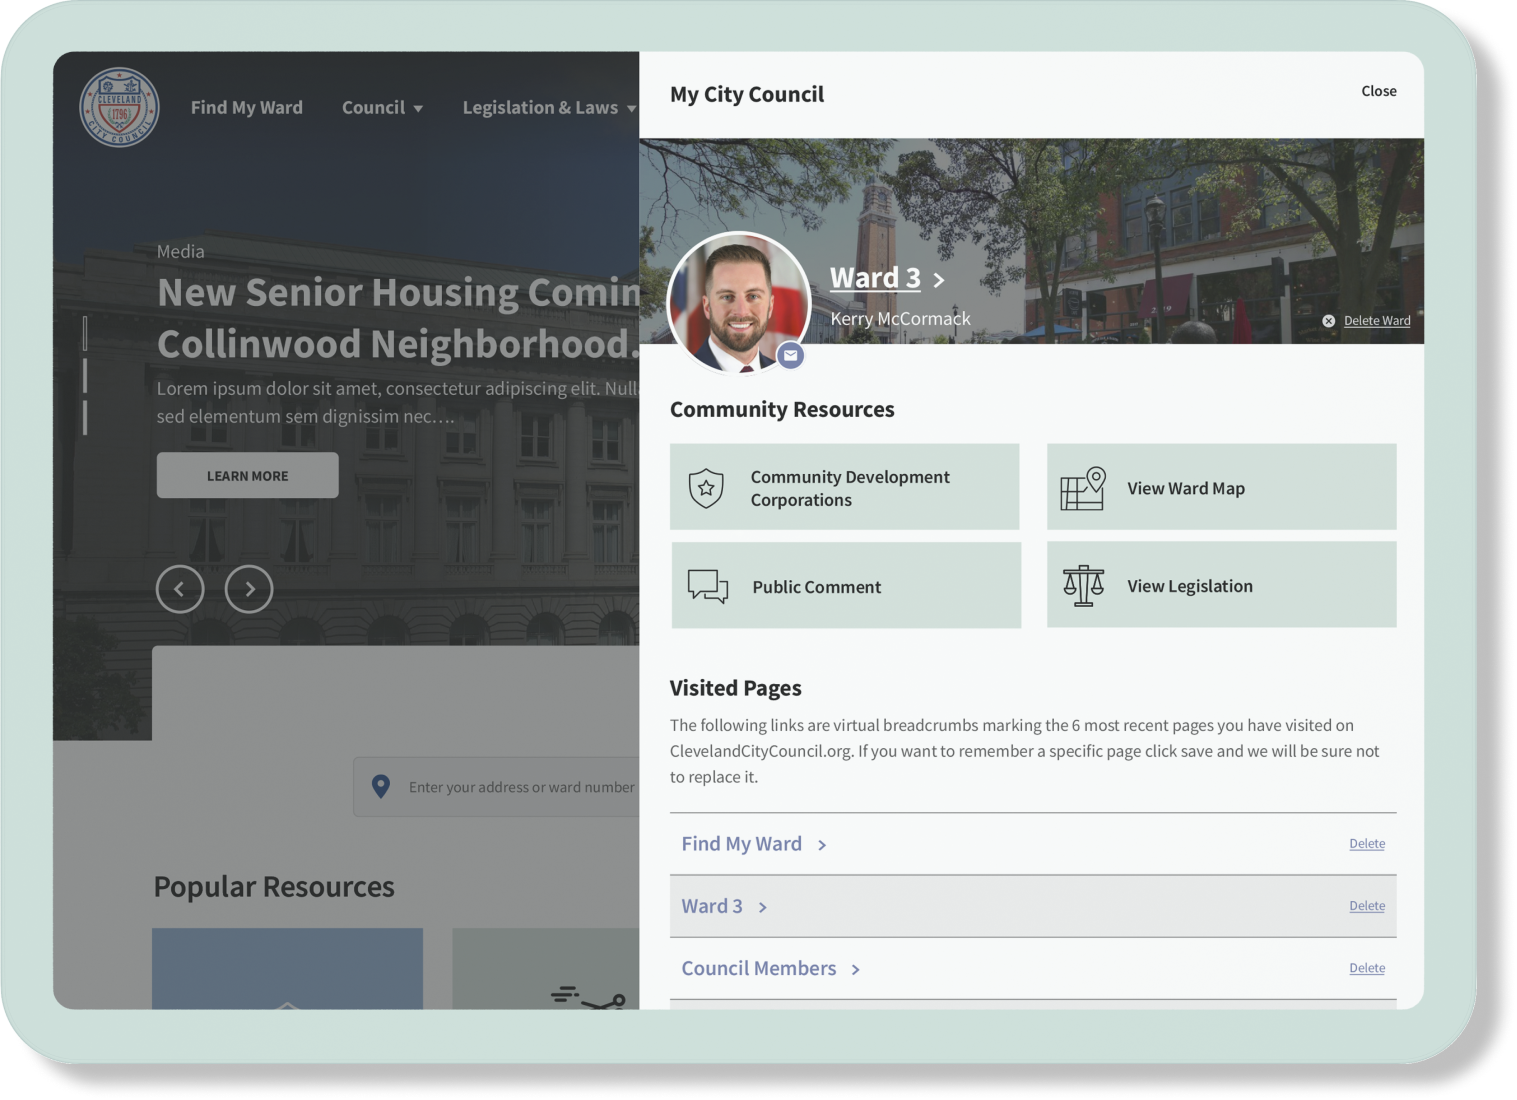Select the first carousel slide indicator
1517x1100 pixels.
[85, 333]
